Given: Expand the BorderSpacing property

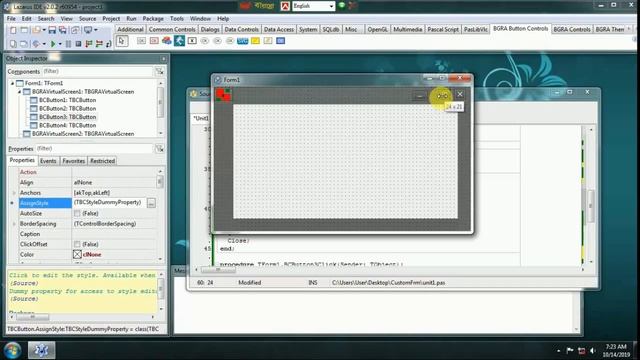Looking at the screenshot, I should [14, 224].
